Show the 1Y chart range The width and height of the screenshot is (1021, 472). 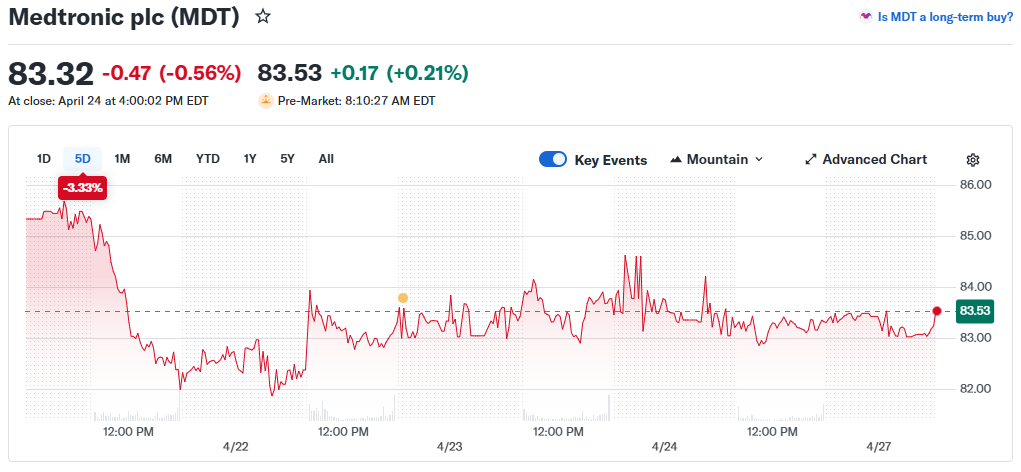point(250,159)
